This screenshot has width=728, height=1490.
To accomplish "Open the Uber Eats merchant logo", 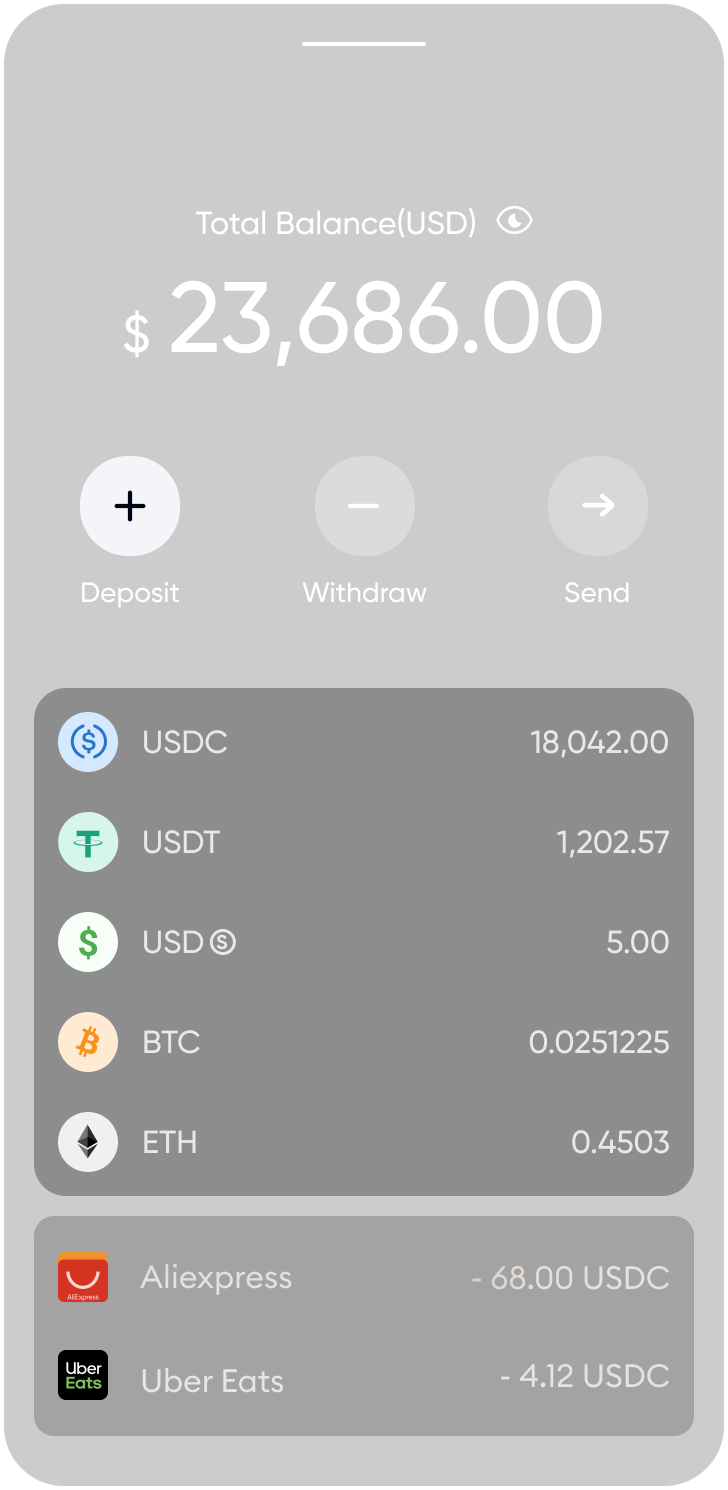I will point(83,1376).
